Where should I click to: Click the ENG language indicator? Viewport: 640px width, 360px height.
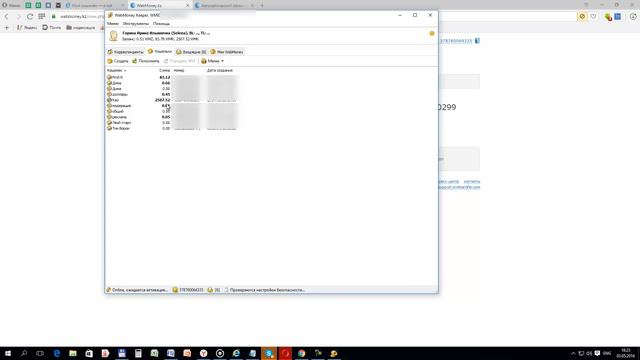point(607,353)
